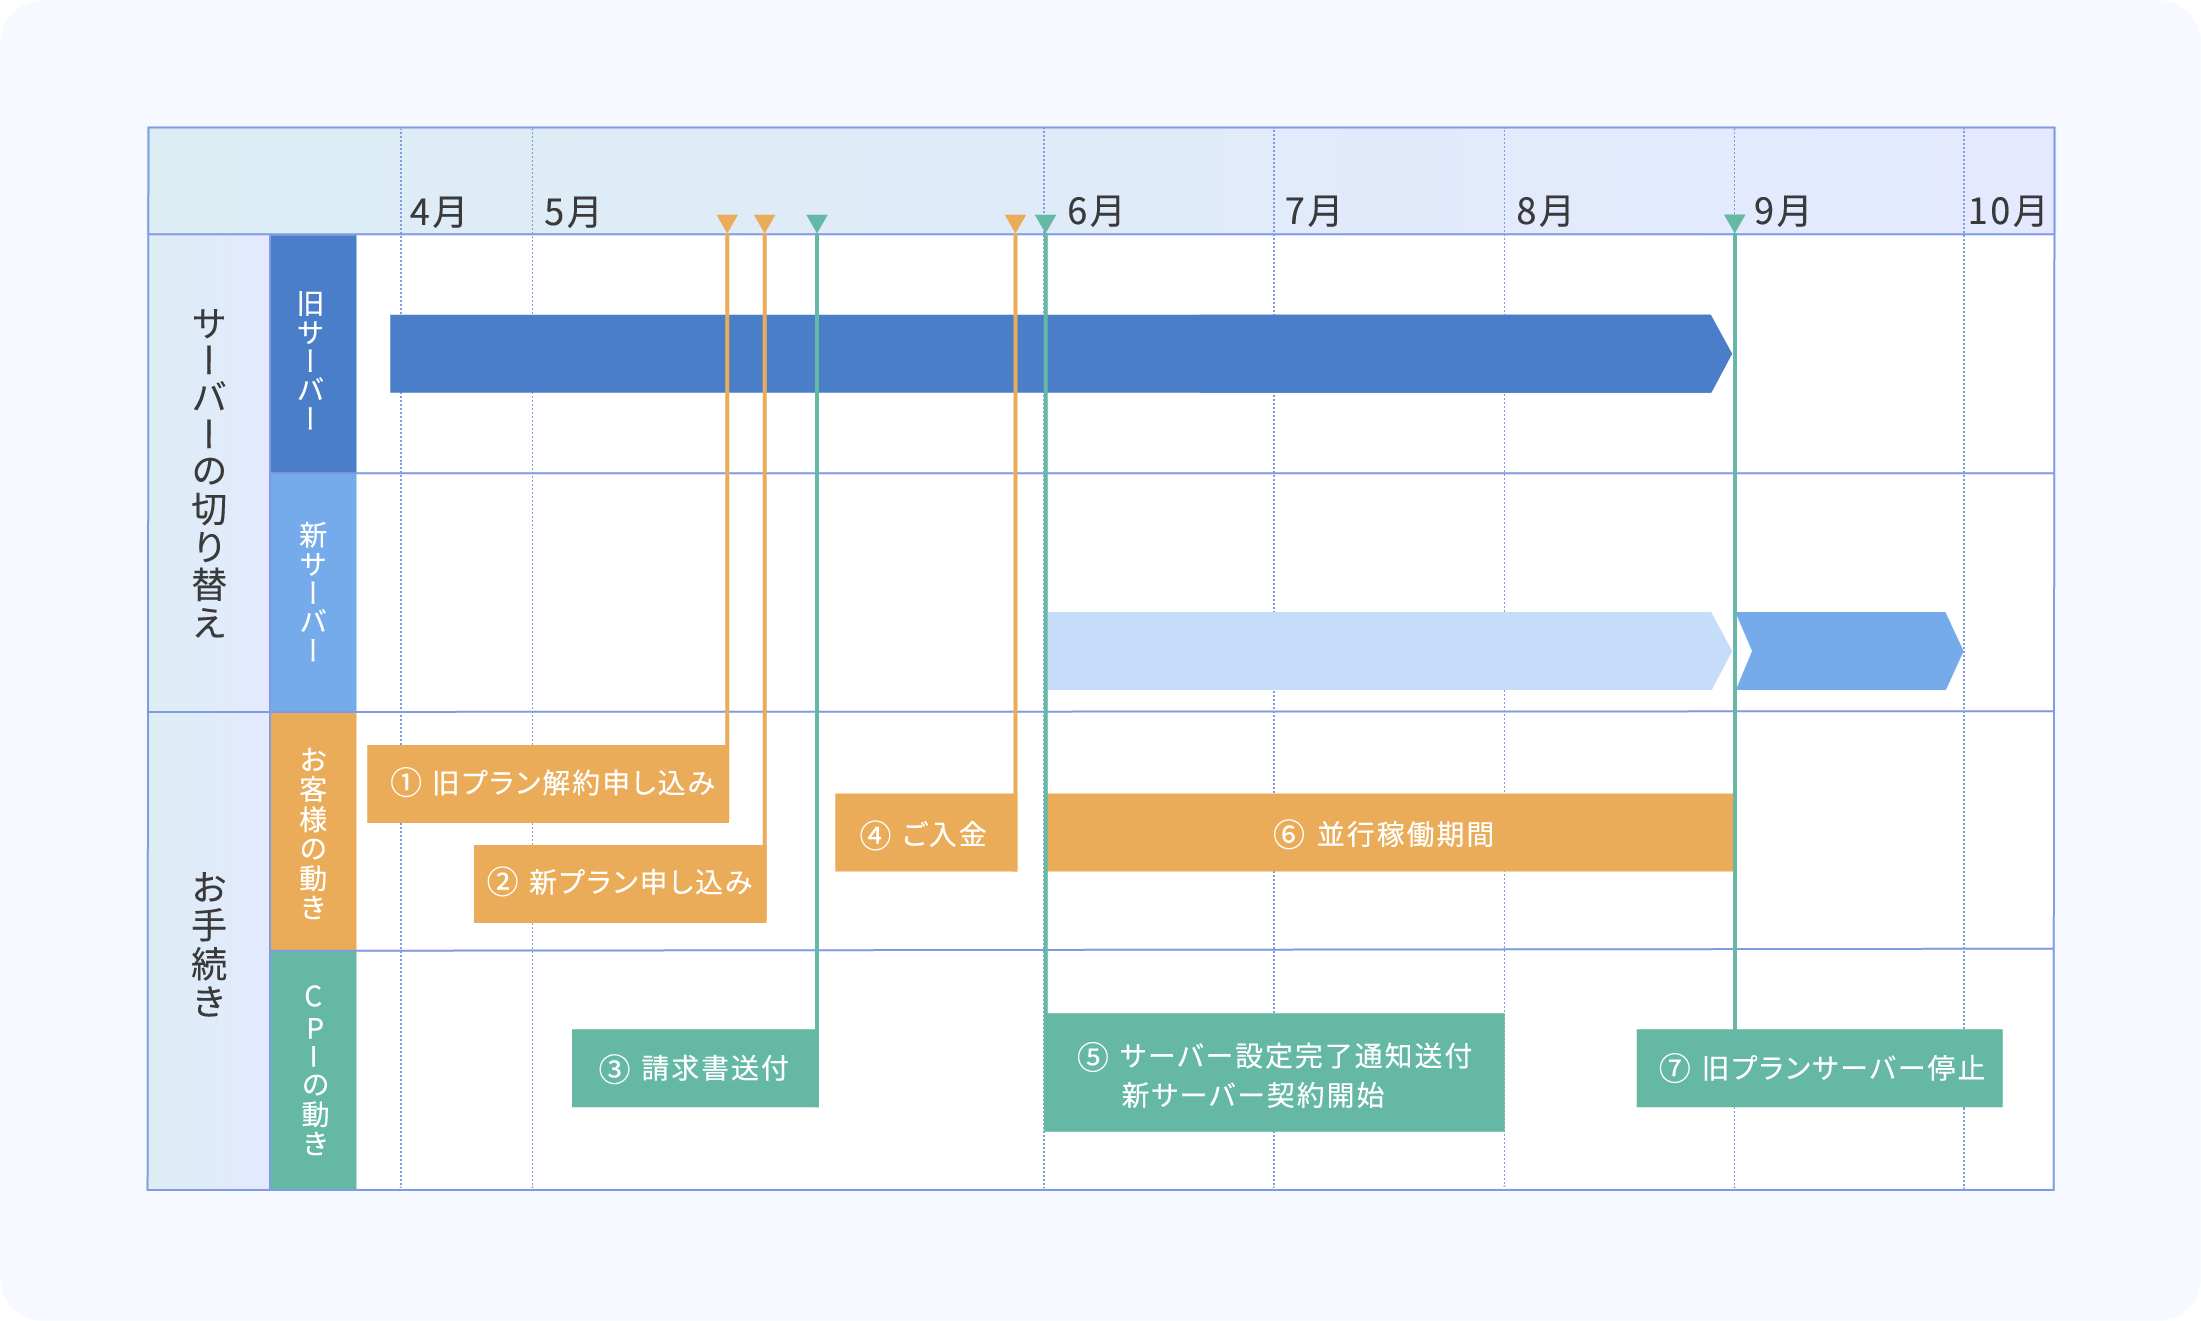This screenshot has width=2201, height=1321.
Task: Select the 10月 month label
Action: pyautogui.click(x=2007, y=210)
